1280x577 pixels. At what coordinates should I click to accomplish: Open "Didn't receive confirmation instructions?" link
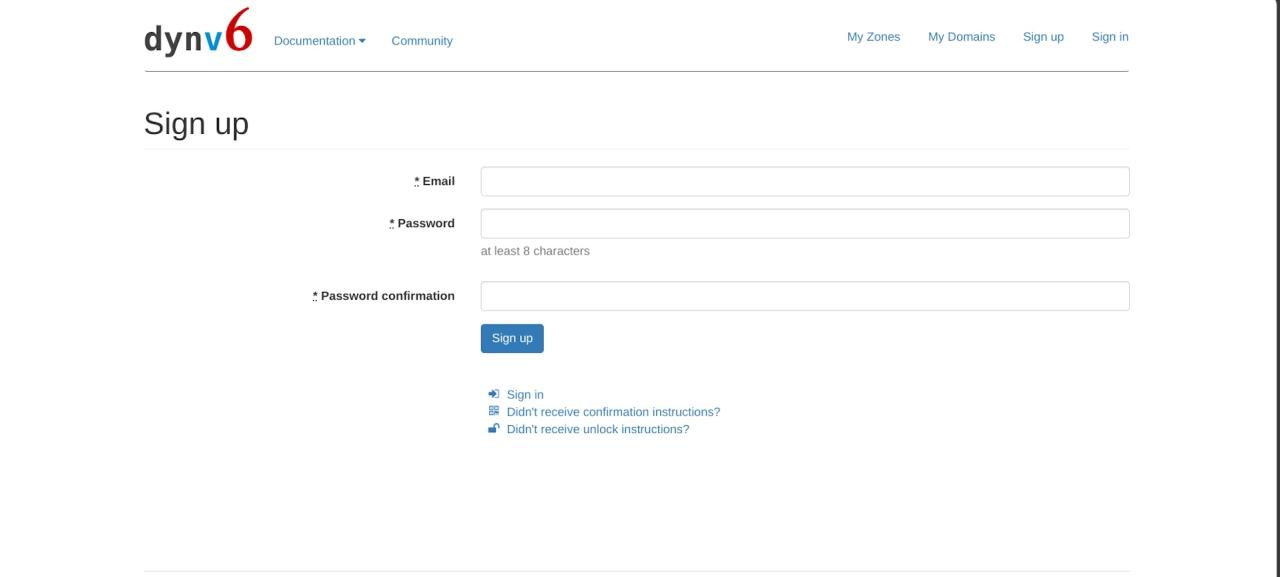click(x=613, y=412)
